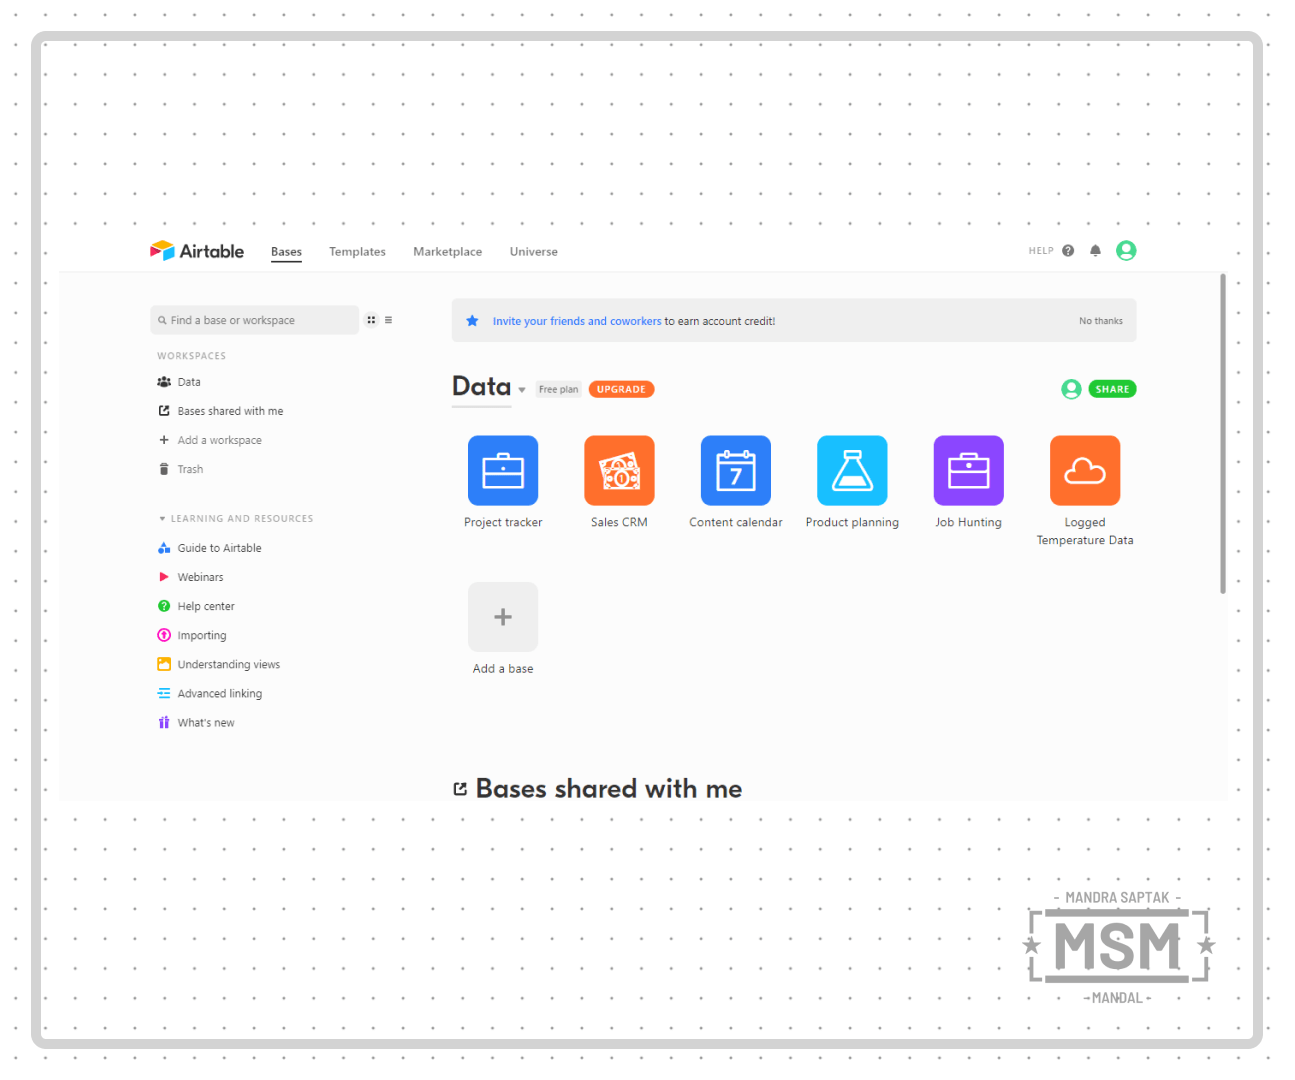
Task: Click the star icon in invite banner
Action: (x=472, y=321)
